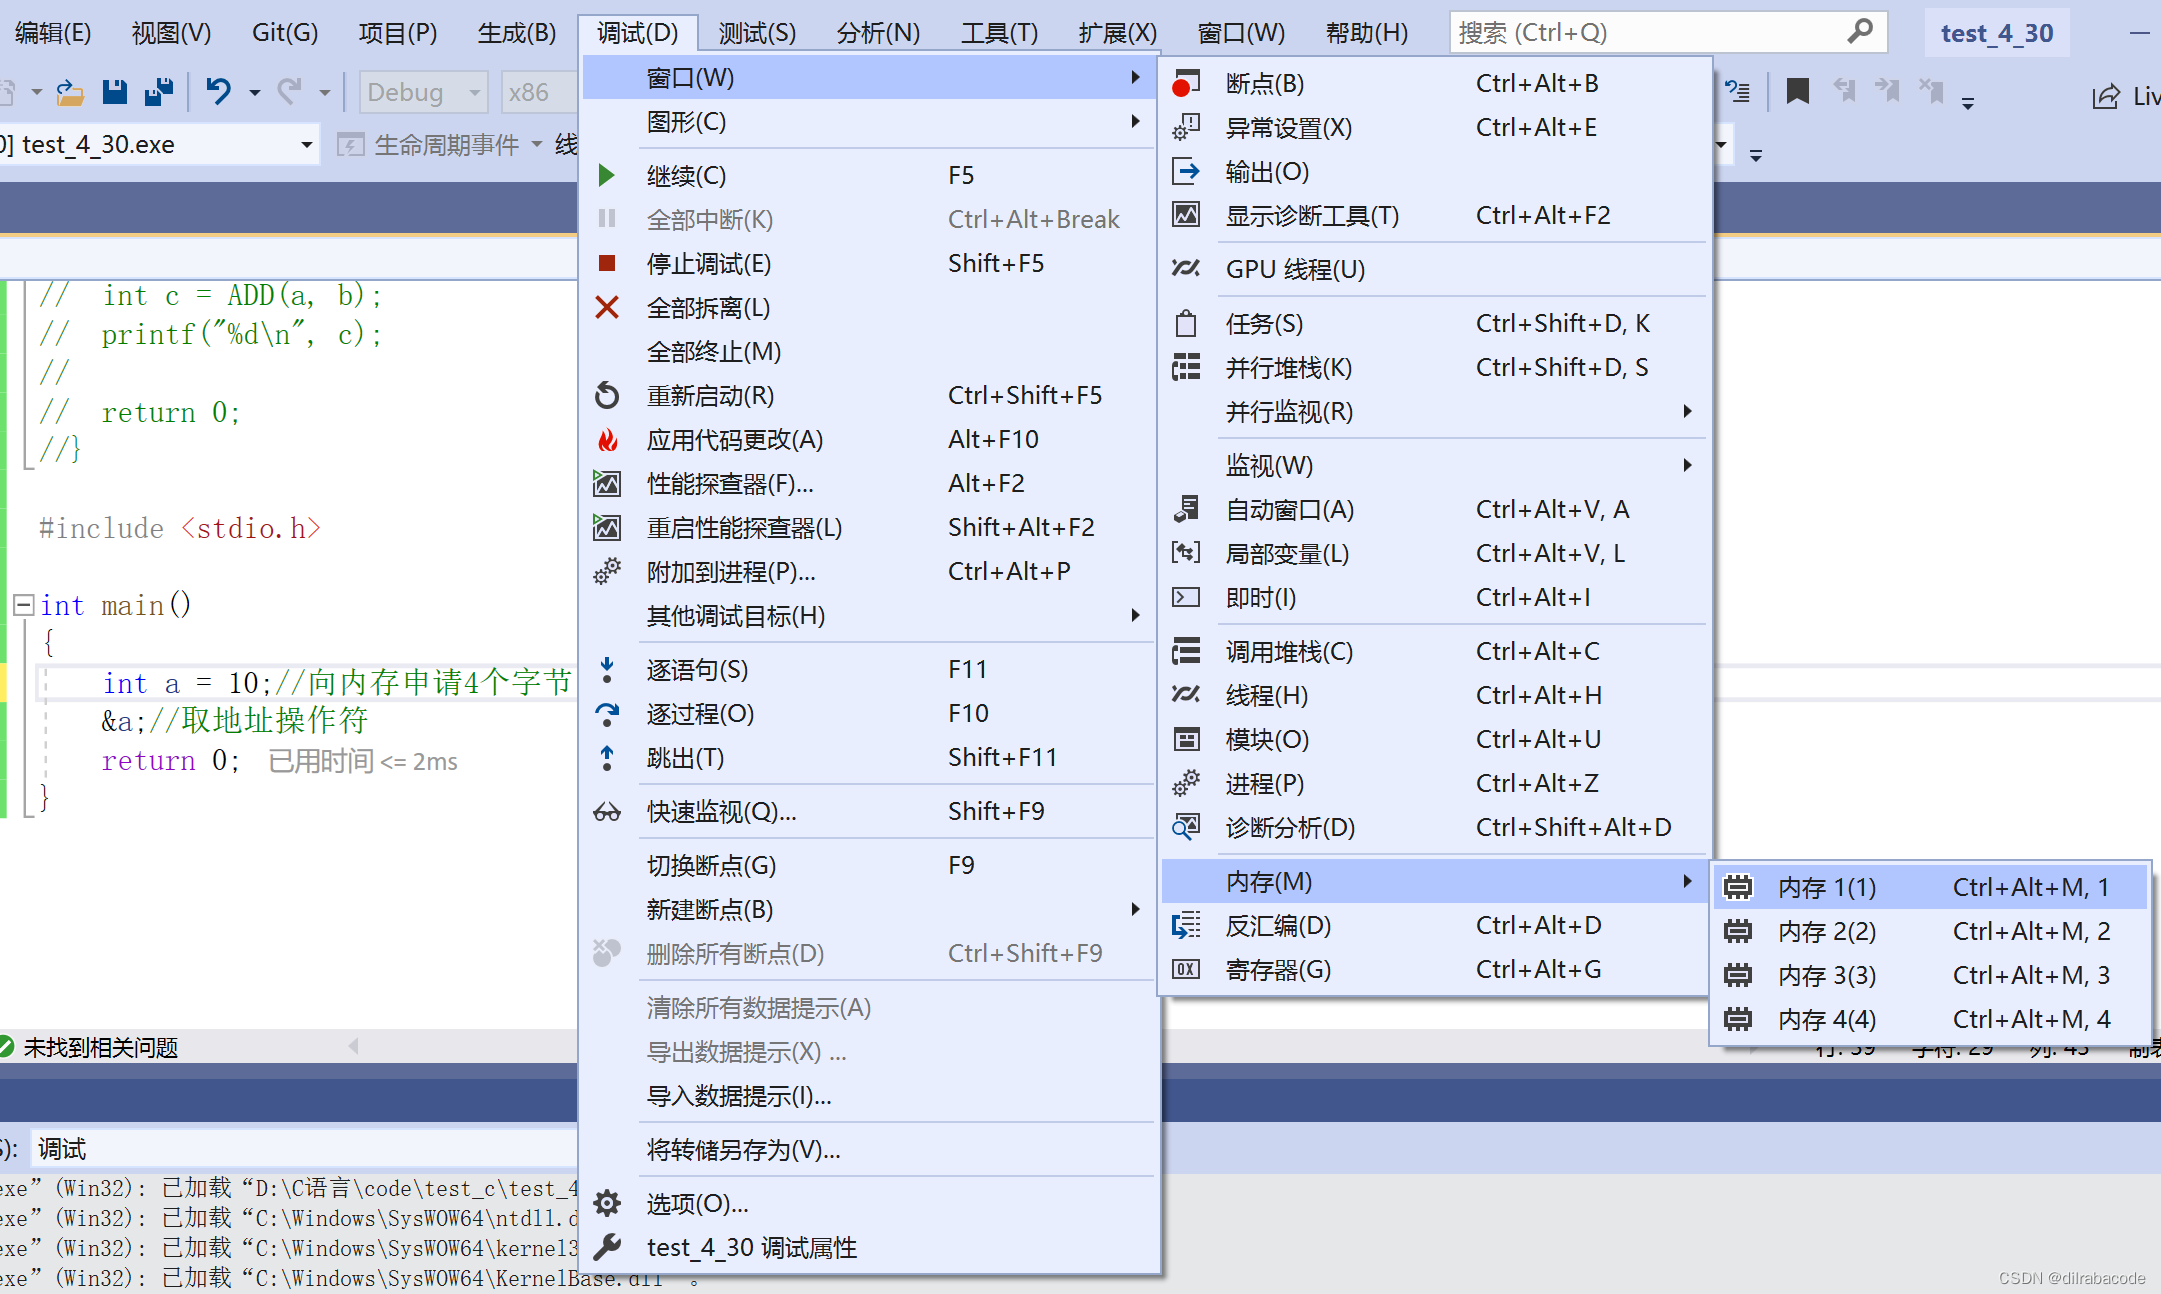Choose 导入数据提示(I)... menu entry

[x=867, y=1096]
